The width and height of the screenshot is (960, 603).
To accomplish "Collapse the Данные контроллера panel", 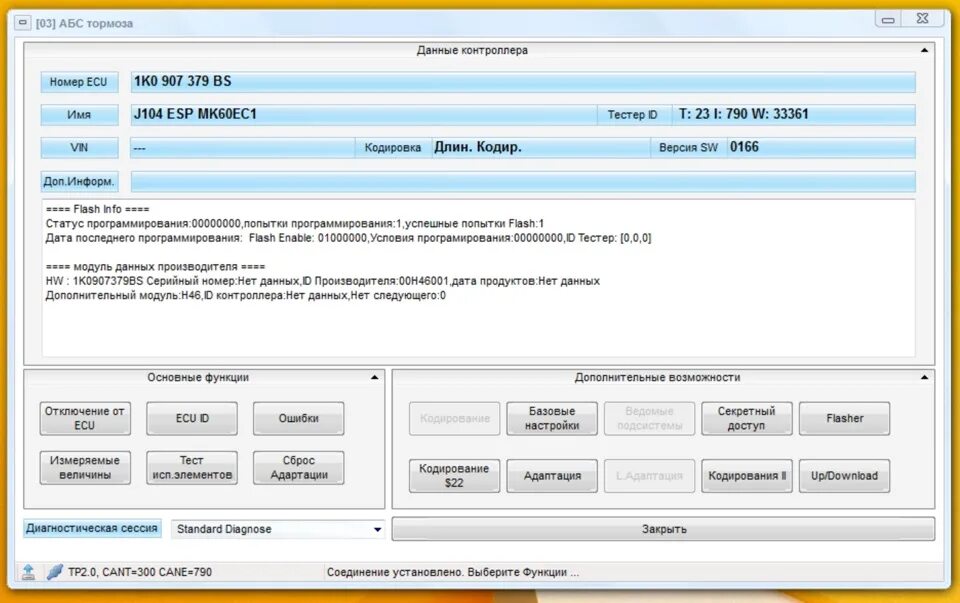I will coord(924,50).
